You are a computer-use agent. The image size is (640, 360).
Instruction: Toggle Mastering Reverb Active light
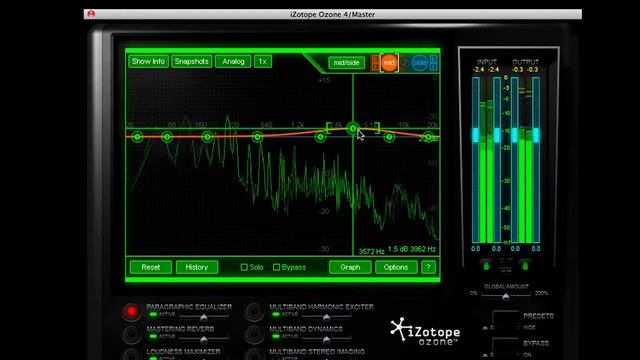coord(153,336)
